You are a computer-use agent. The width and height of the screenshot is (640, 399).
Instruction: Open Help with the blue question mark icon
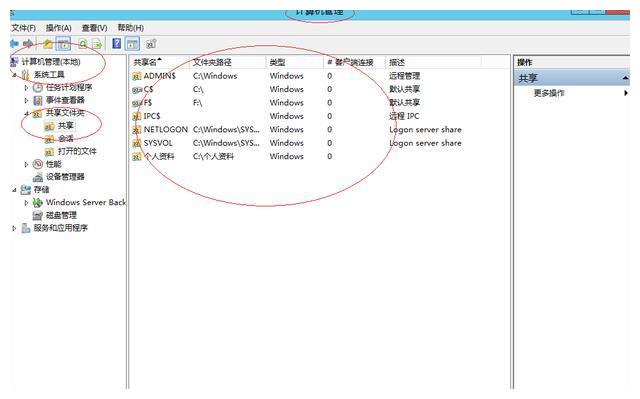[x=117, y=43]
